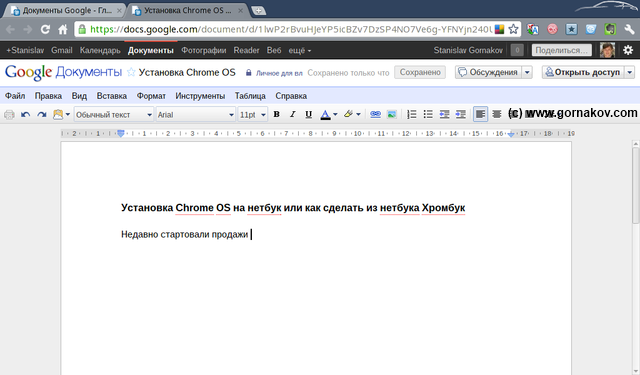Open the Таблица menu
640x375 pixels.
click(x=250, y=96)
